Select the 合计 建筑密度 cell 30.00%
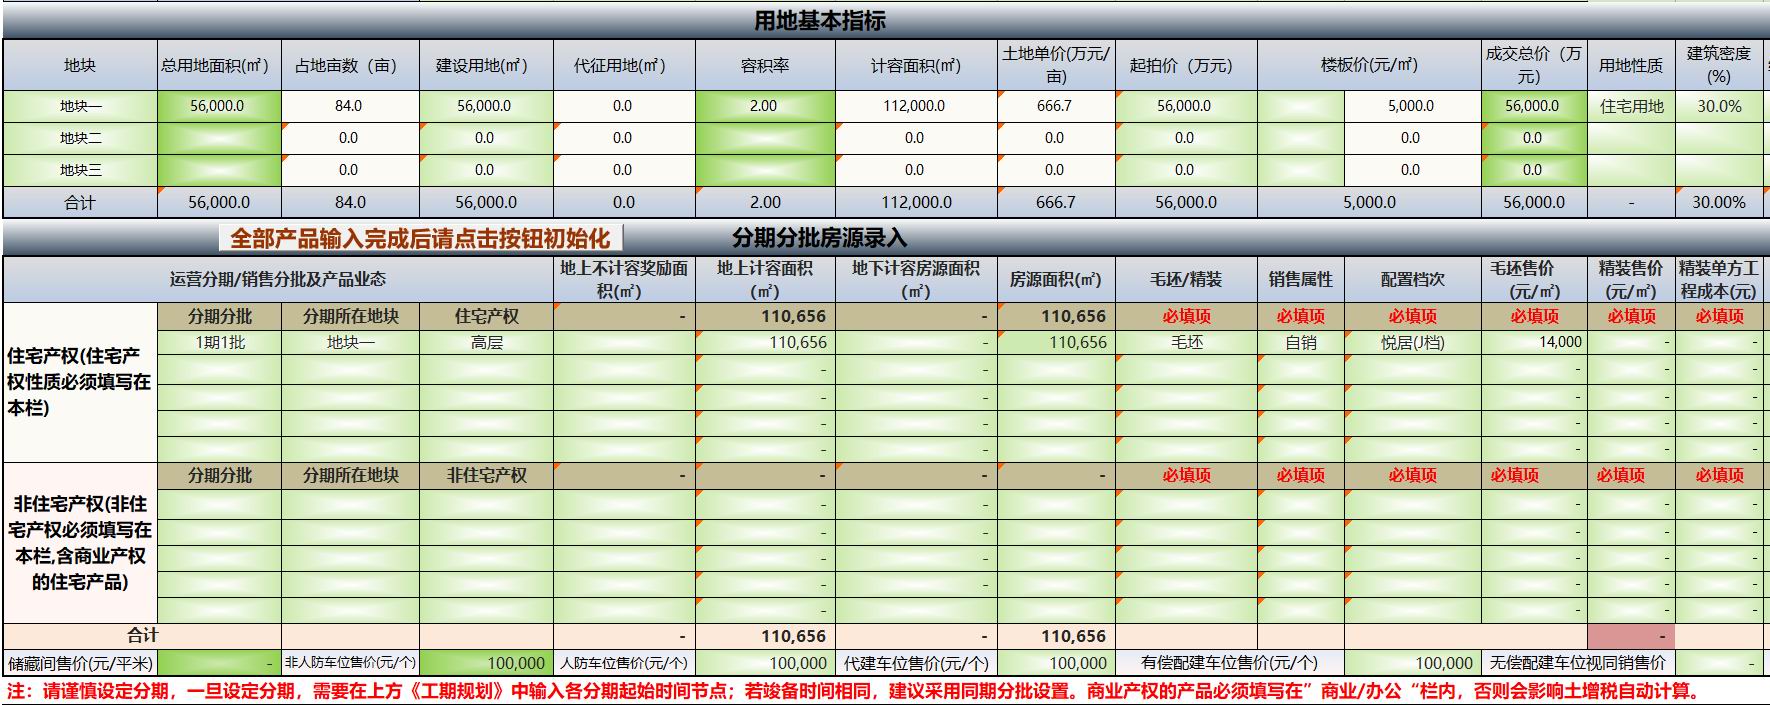The height and width of the screenshot is (705, 1770). (x=1719, y=202)
